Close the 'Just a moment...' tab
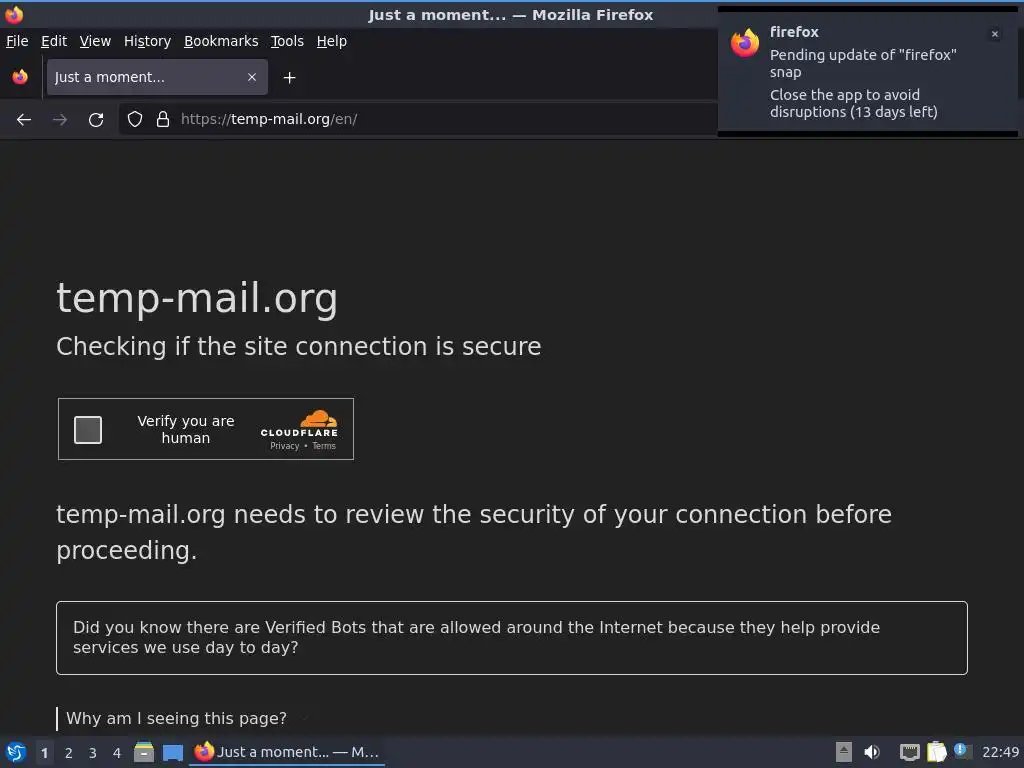Screen dimensions: 1024x768 pyautogui.click(x=252, y=77)
